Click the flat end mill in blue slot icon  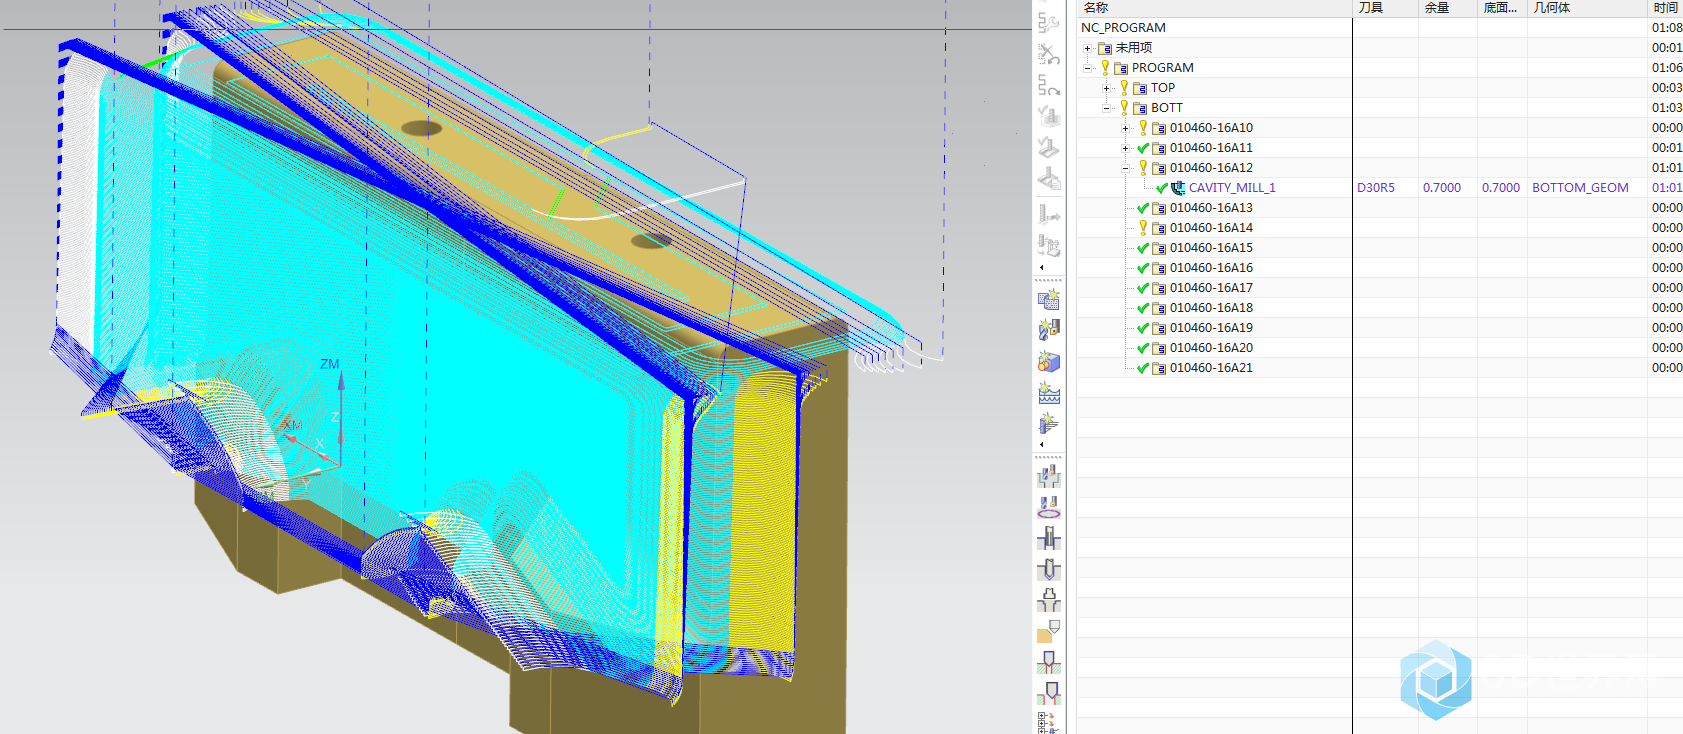point(1048,538)
